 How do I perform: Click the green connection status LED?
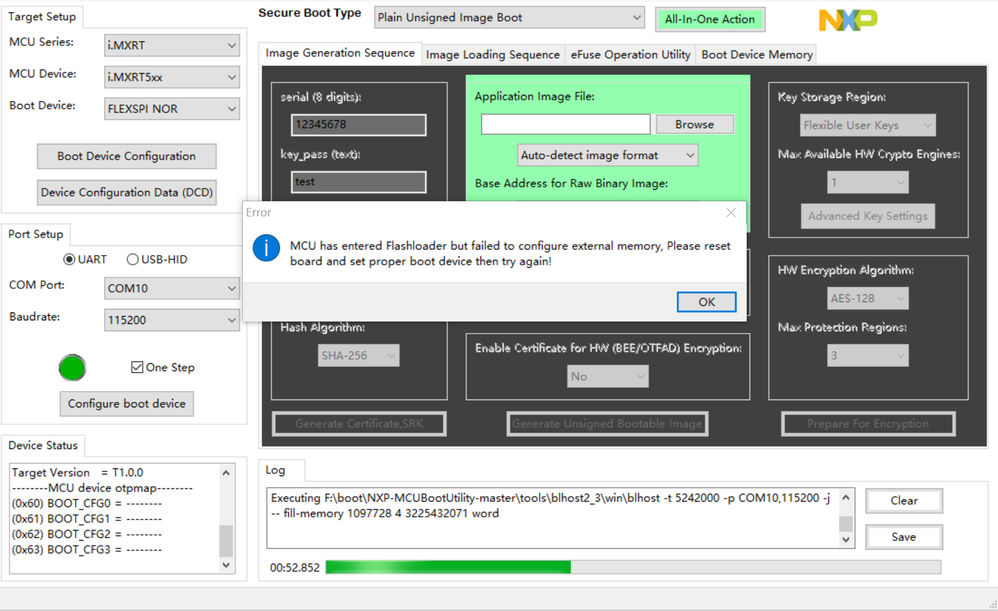[73, 368]
